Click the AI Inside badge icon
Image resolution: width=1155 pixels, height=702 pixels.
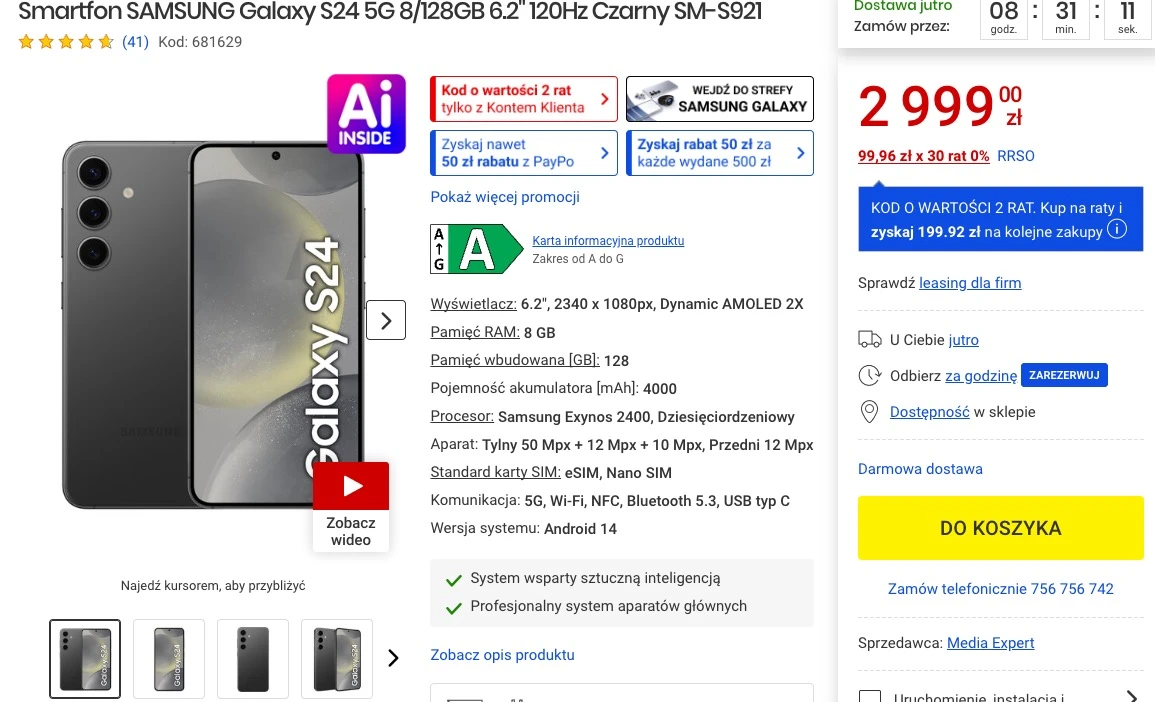click(x=366, y=114)
